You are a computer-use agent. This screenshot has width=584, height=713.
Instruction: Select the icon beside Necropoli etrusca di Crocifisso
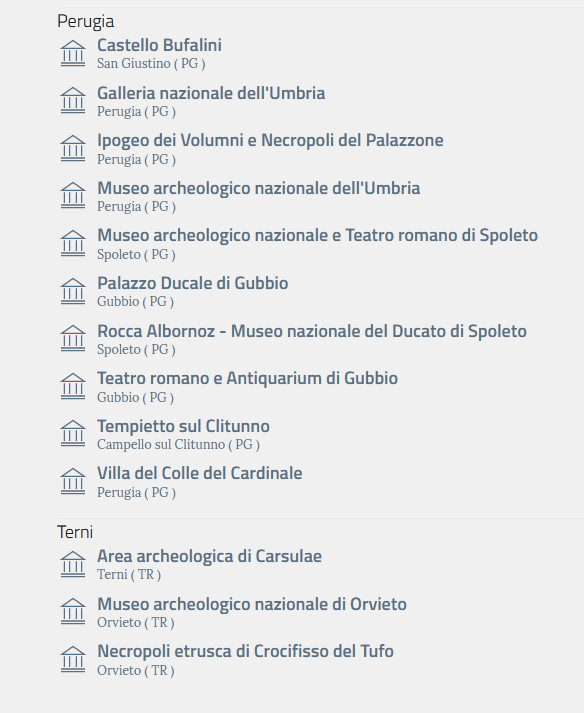point(73,659)
